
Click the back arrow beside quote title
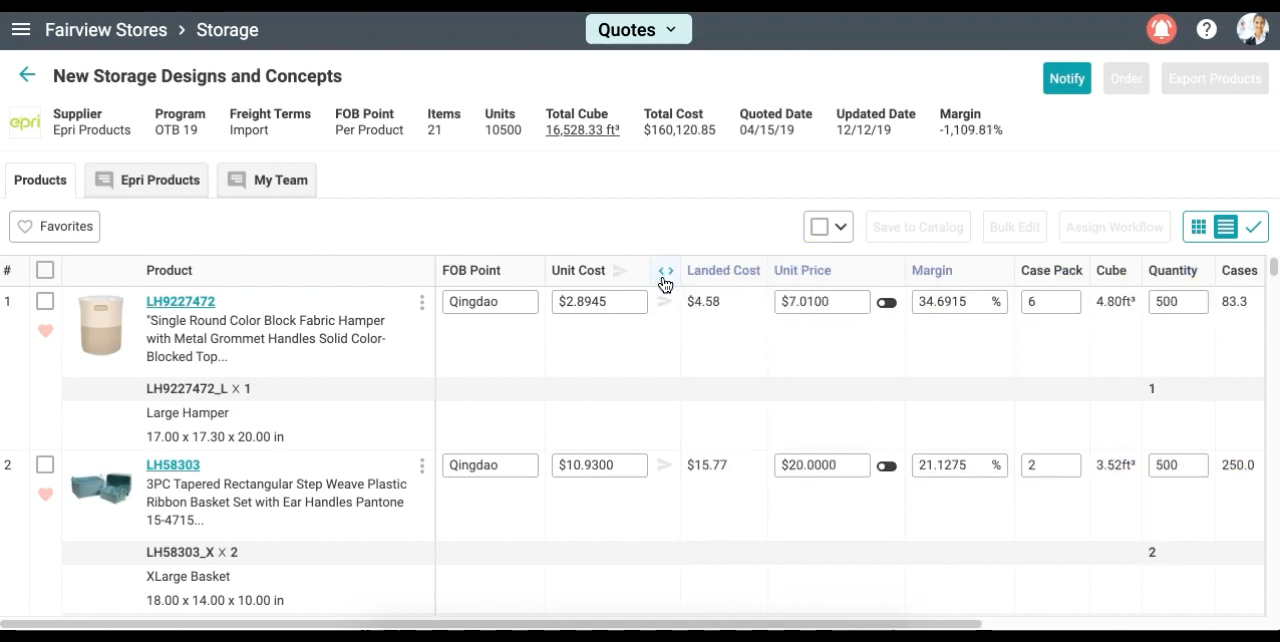tap(27, 75)
